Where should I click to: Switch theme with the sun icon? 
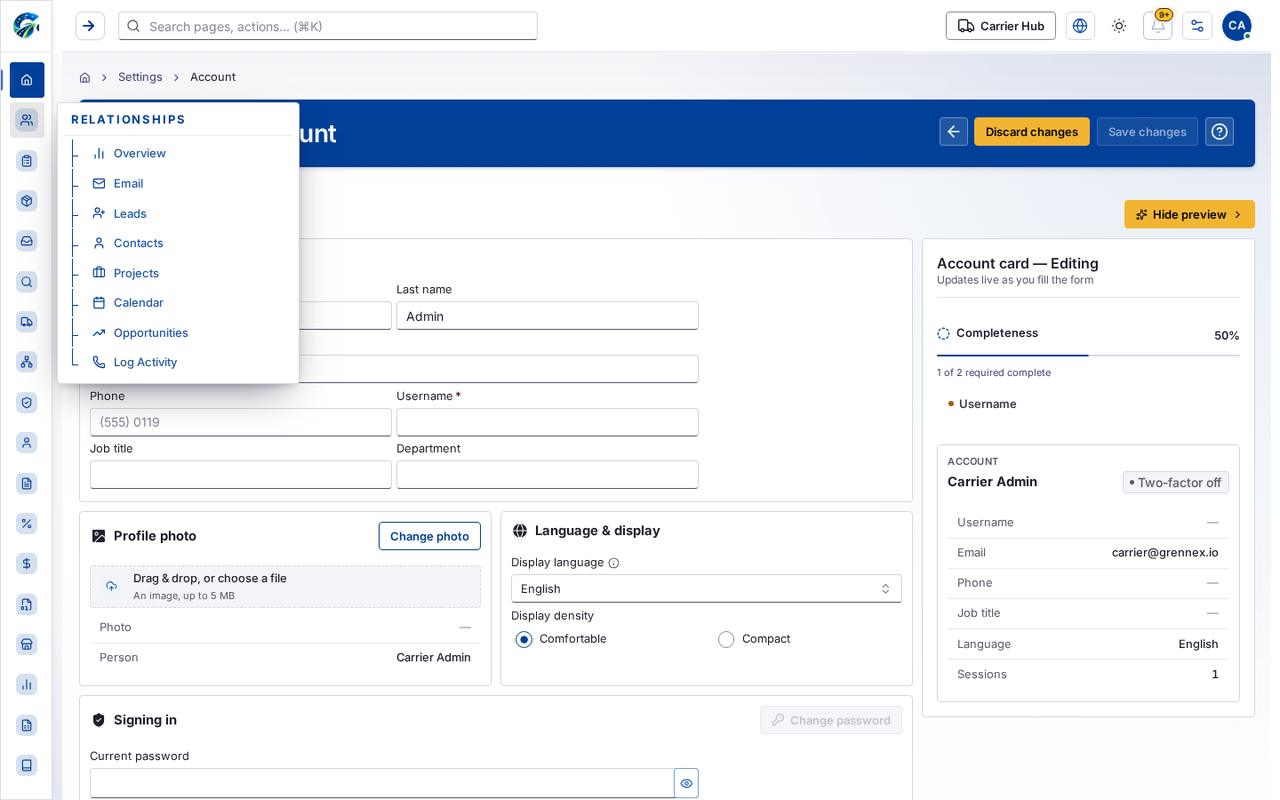[x=1119, y=26]
